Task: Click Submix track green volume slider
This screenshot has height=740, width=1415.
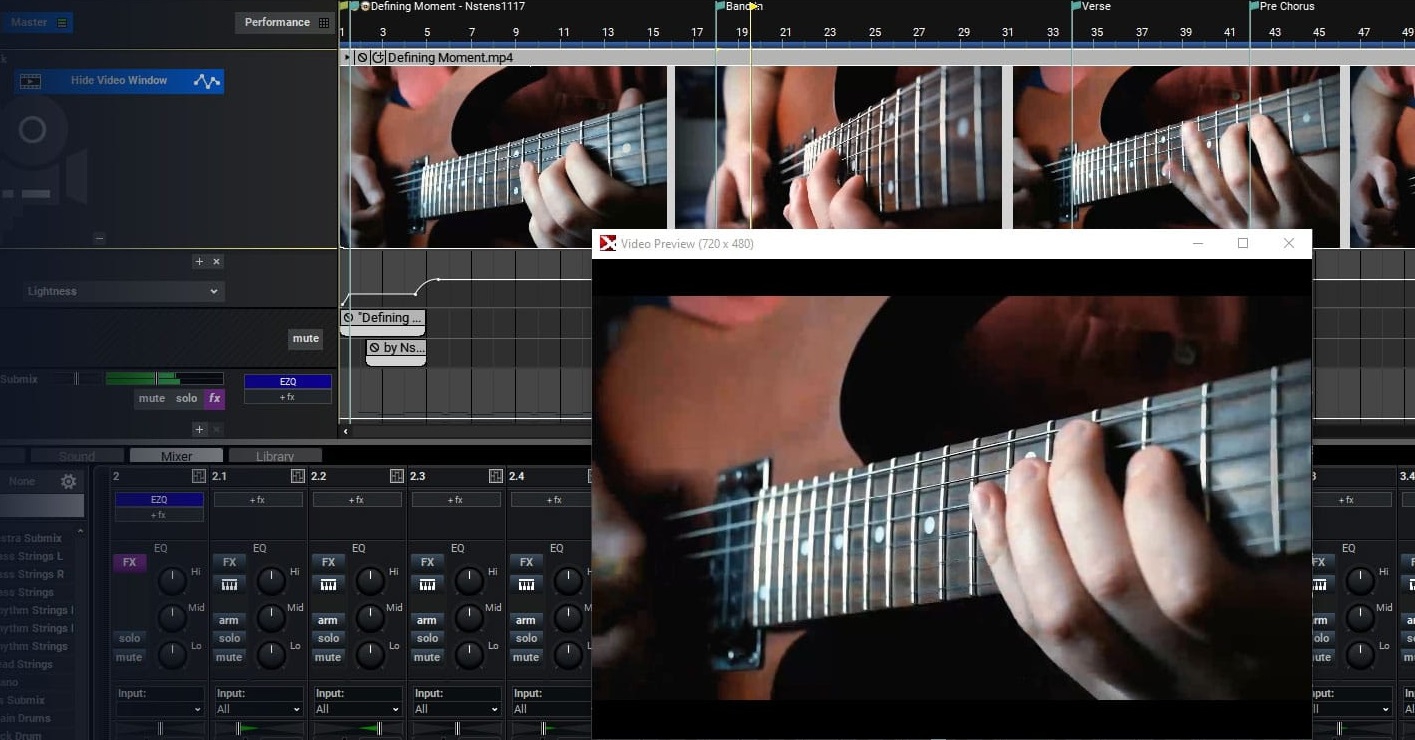Action: click(x=164, y=379)
